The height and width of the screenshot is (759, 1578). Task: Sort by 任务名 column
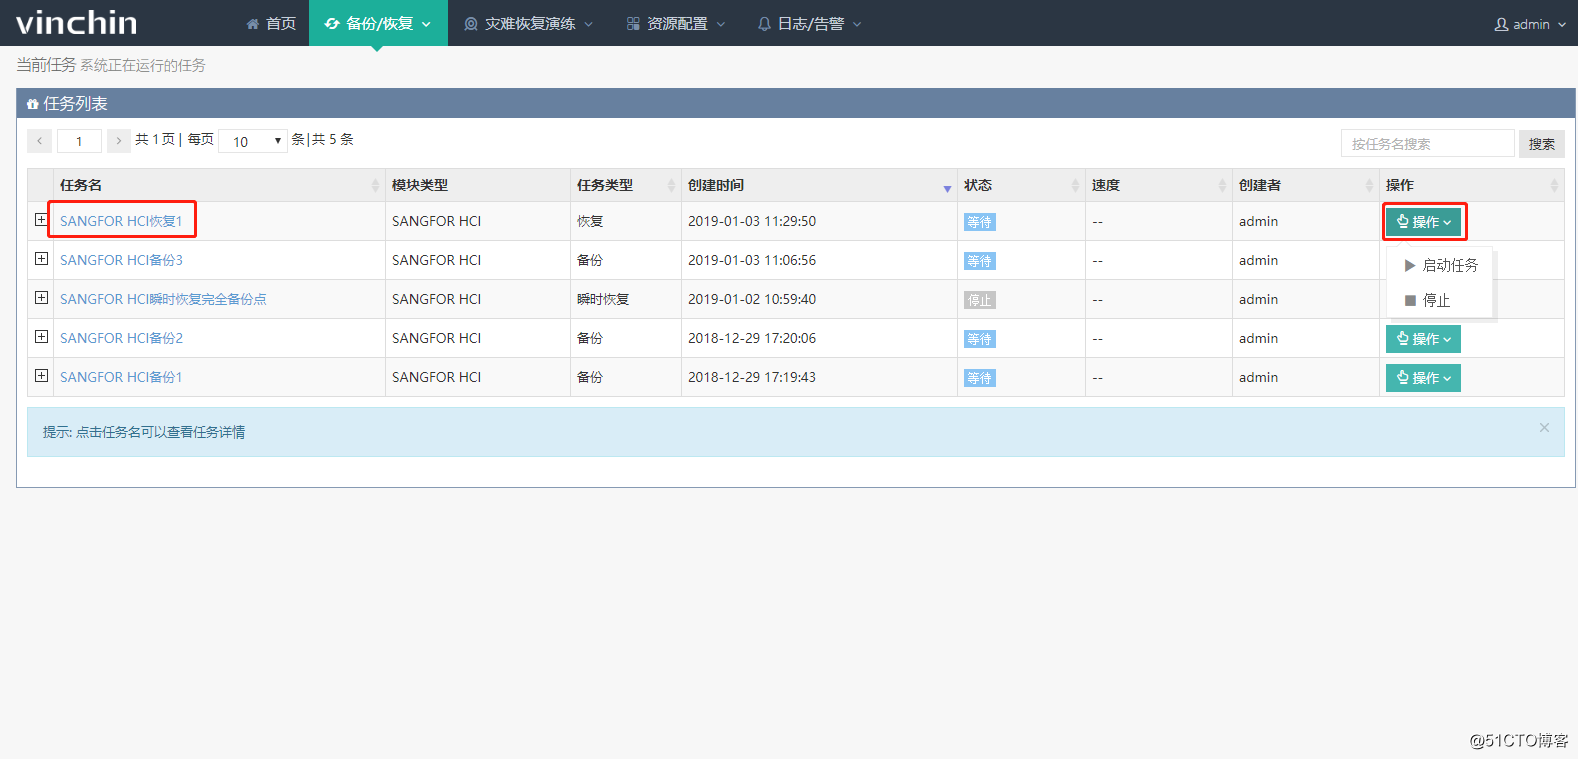[x=219, y=185]
